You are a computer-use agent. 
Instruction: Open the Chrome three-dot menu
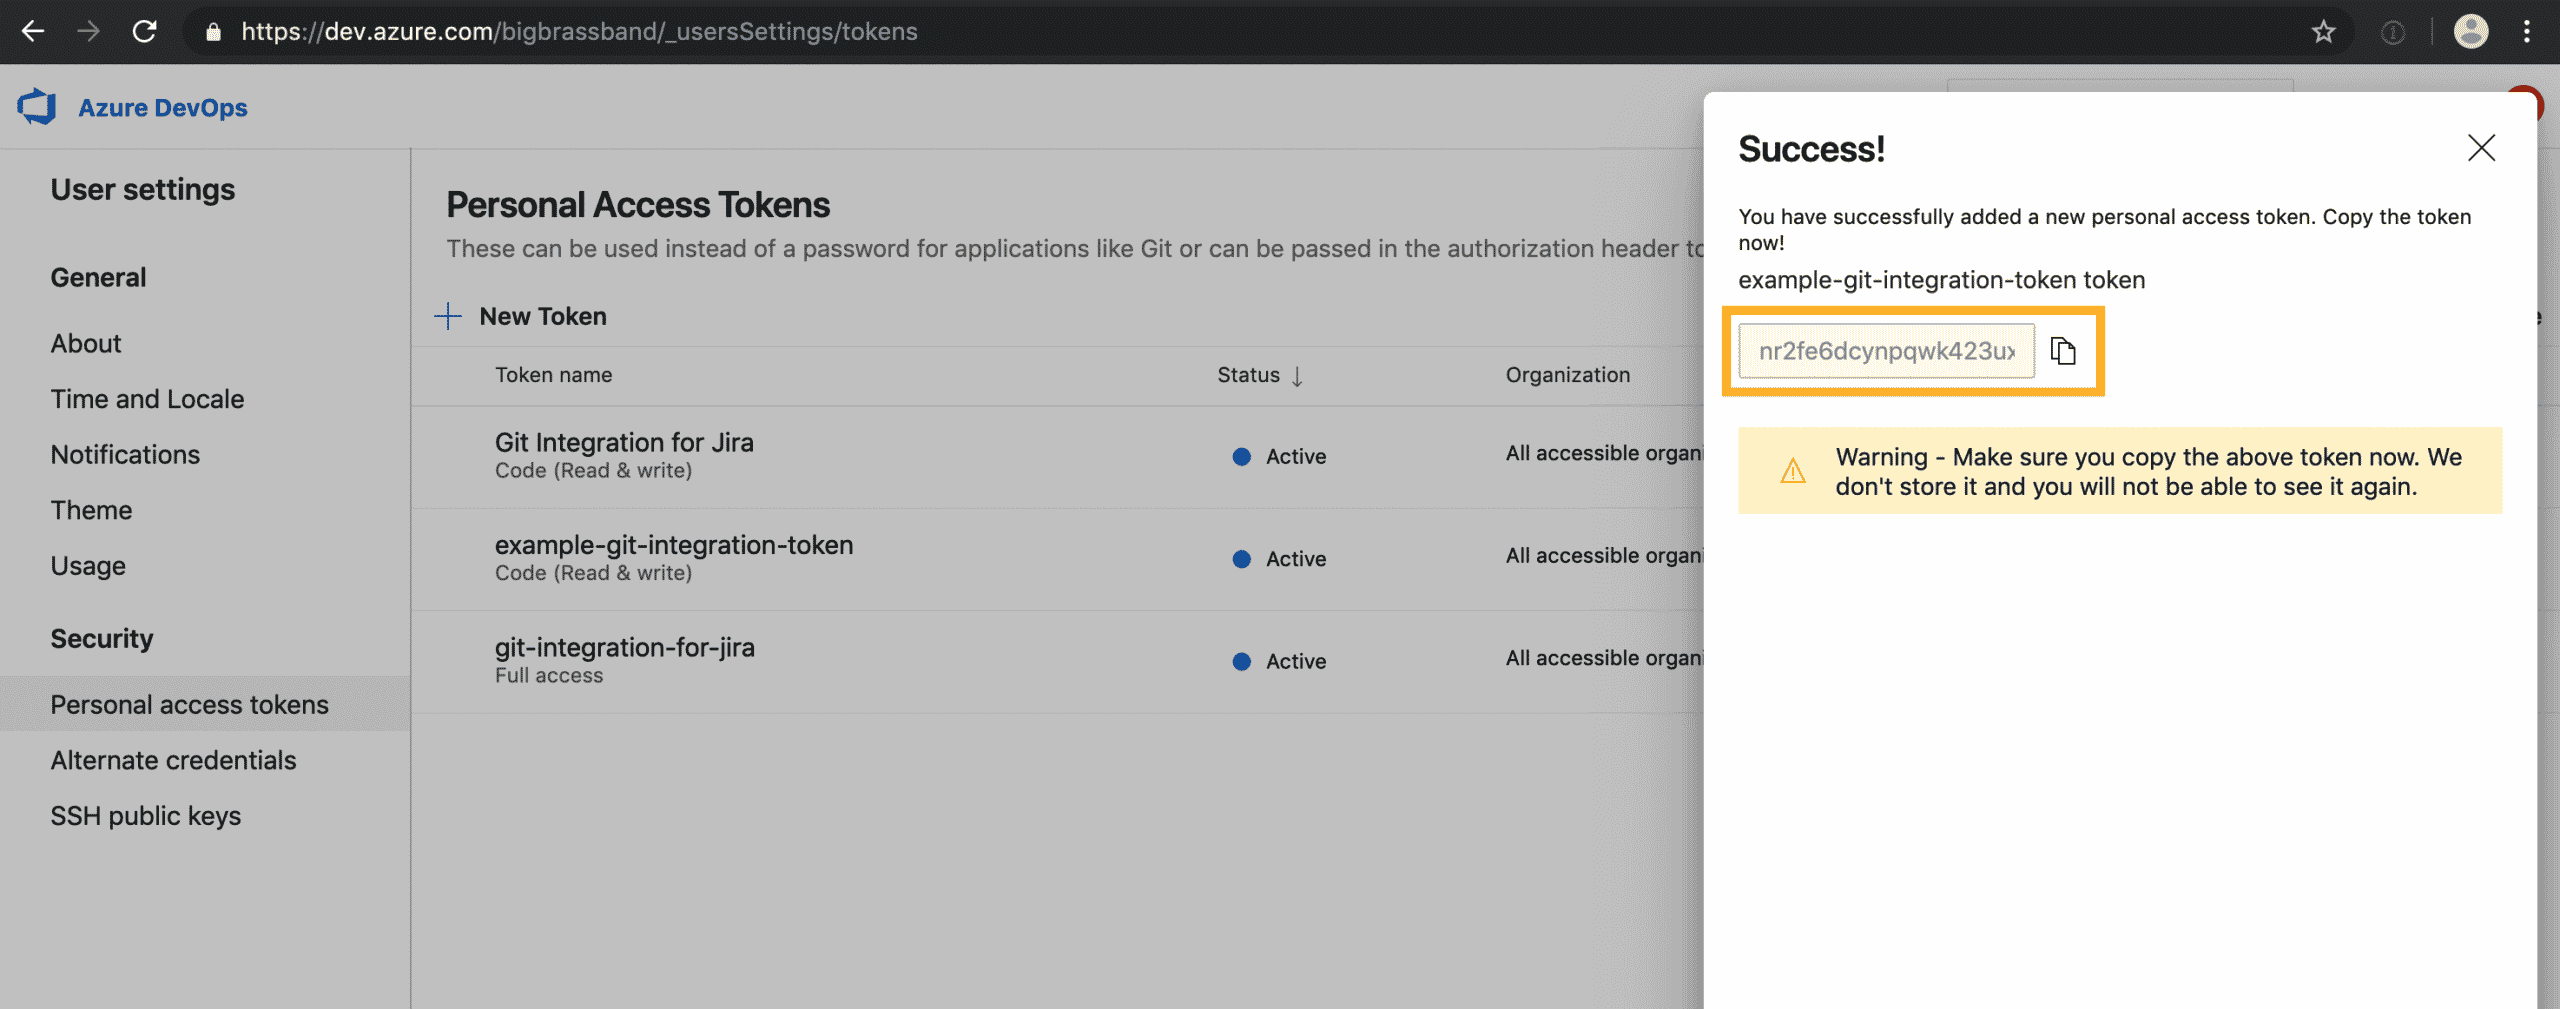2527,32
